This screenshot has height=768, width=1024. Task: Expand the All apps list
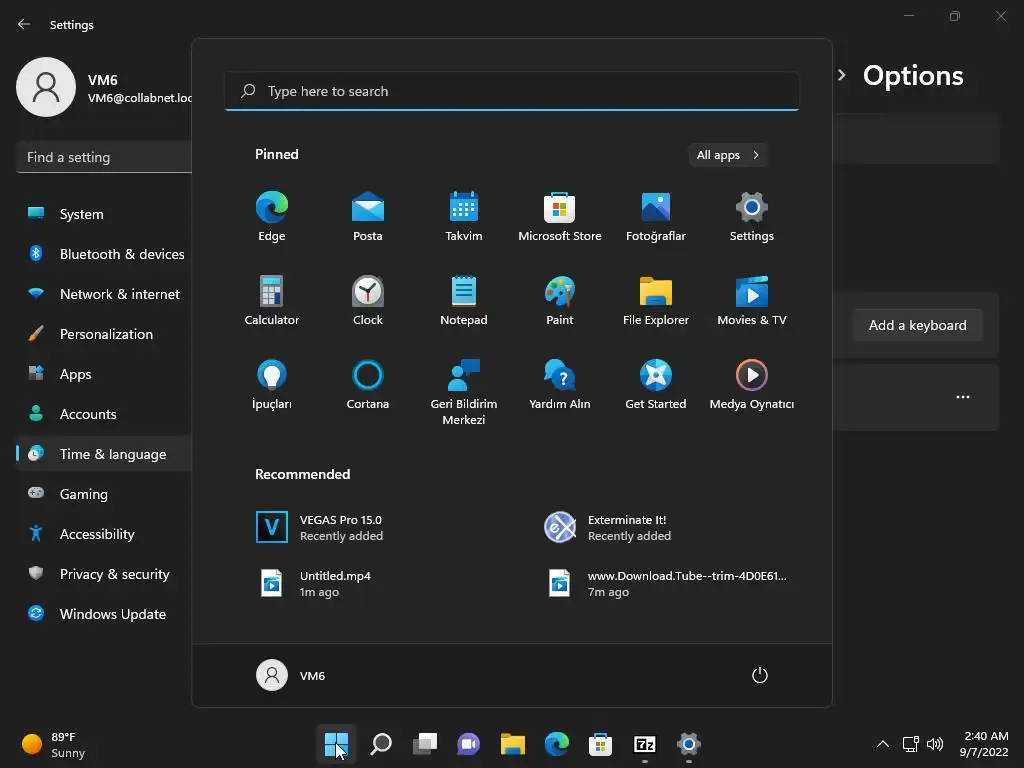tap(728, 155)
